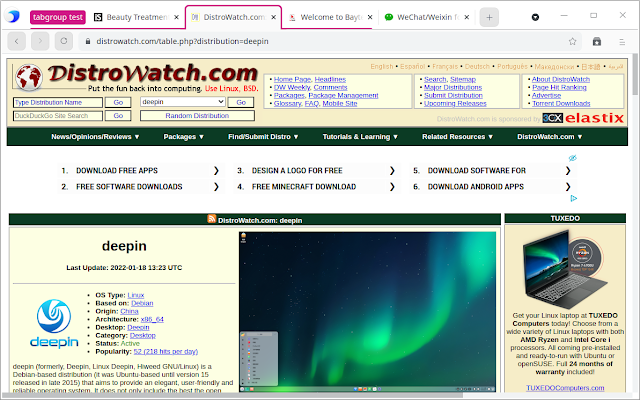Image resolution: width=640 pixels, height=400 pixels.
Task: Click the ad hide eye icon
Action: 573,158
